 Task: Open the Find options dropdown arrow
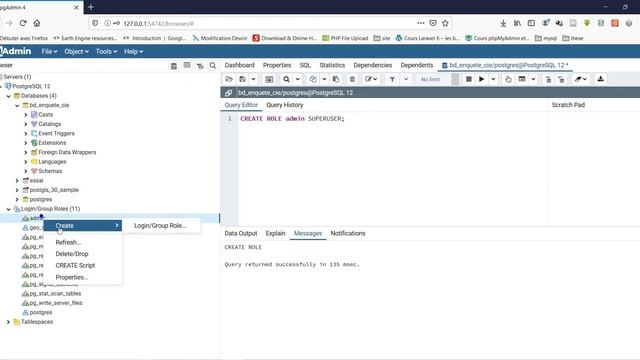click(298, 79)
